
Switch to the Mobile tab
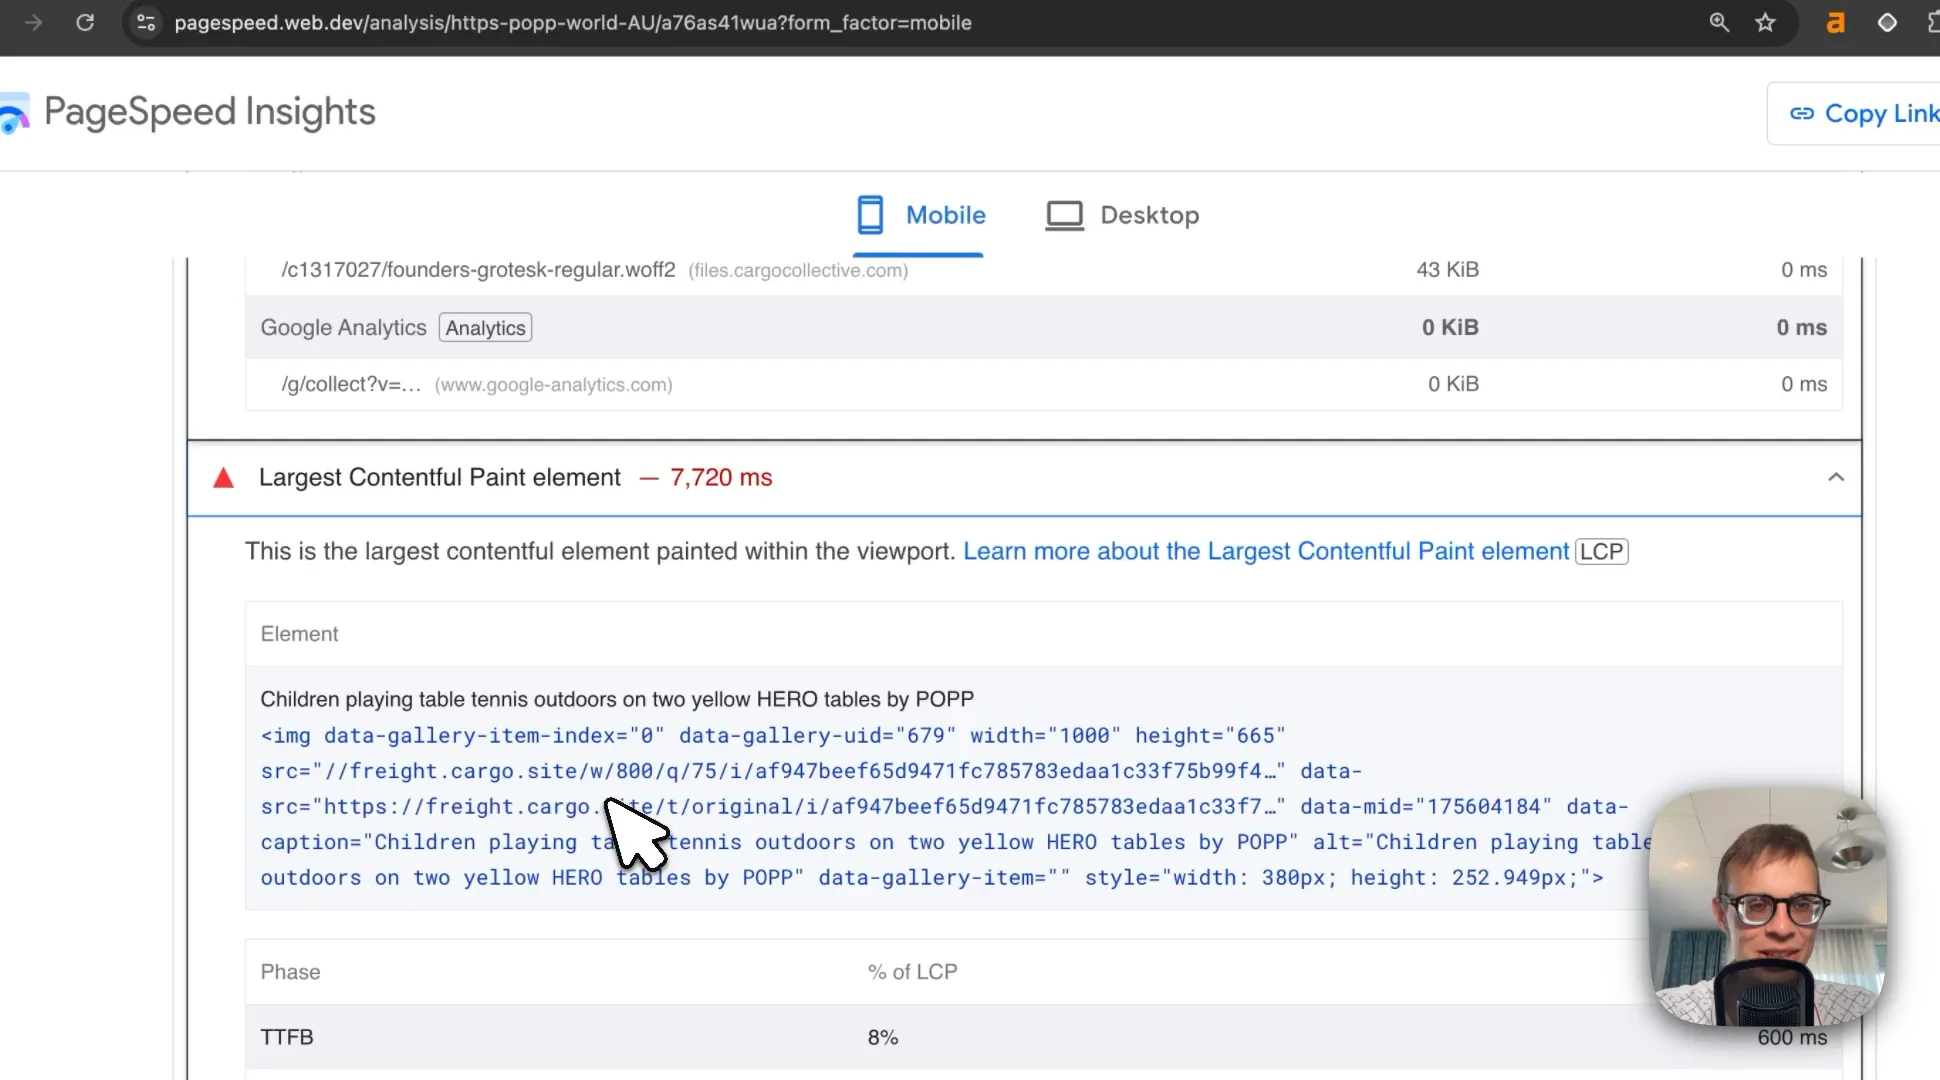pyautogui.click(x=920, y=215)
